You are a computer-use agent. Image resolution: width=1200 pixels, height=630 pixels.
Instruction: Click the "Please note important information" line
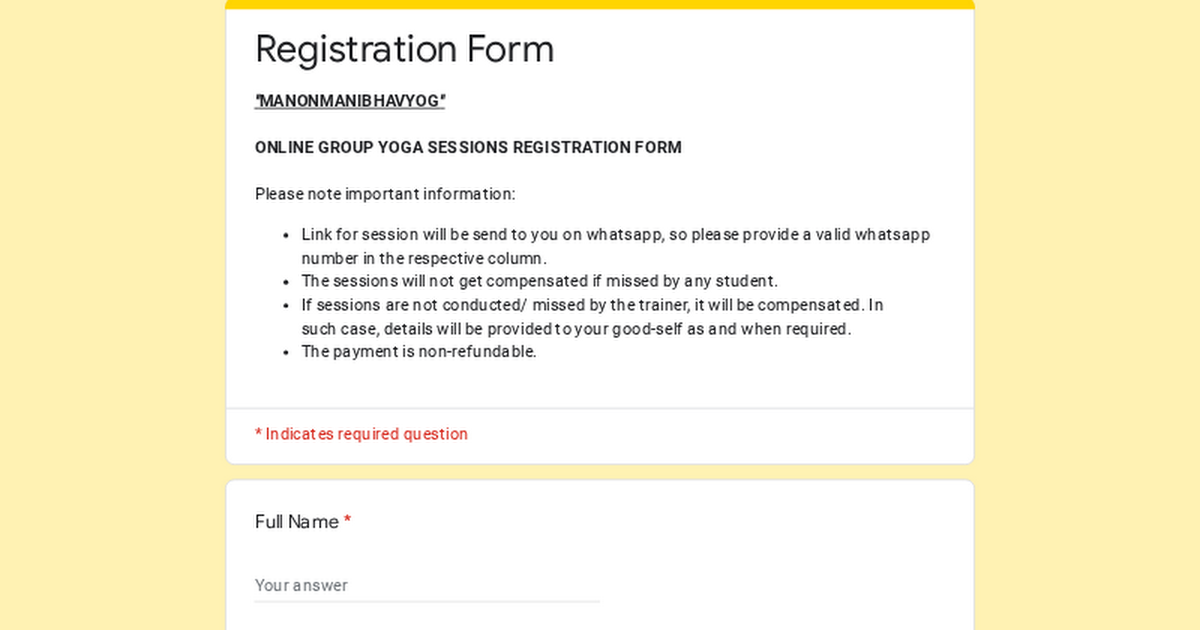click(x=385, y=193)
